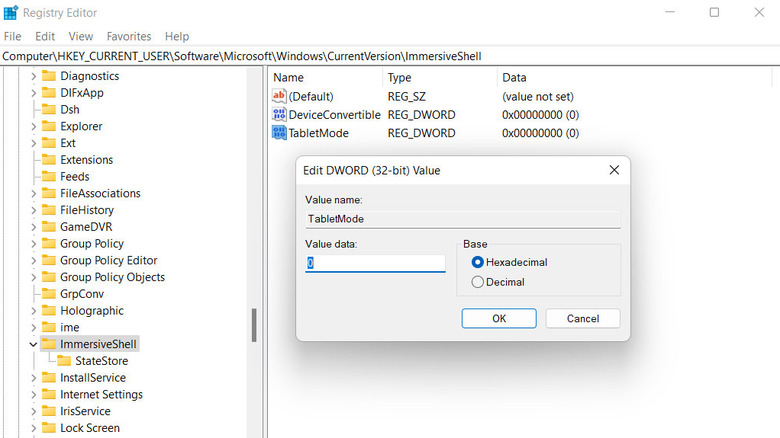
Task: Expand the Group Policy Editor key
Action: tap(33, 260)
